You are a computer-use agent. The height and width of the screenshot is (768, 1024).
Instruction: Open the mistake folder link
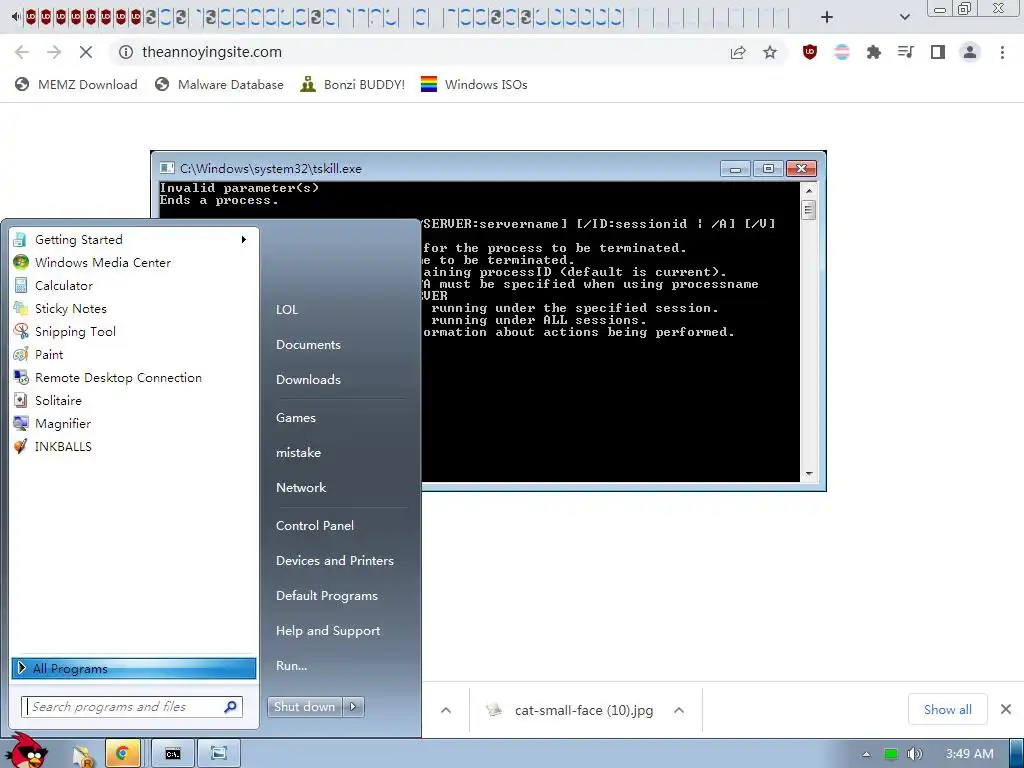coord(298,453)
